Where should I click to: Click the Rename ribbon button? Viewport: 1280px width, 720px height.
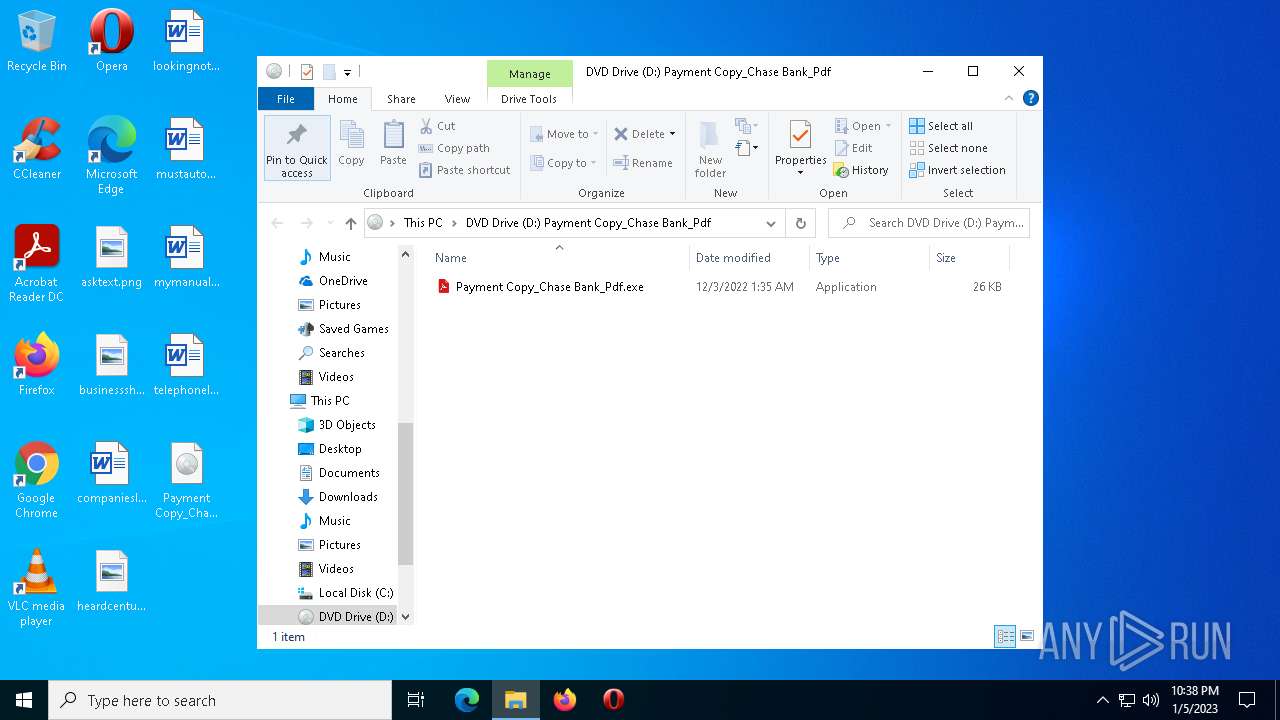[643, 163]
